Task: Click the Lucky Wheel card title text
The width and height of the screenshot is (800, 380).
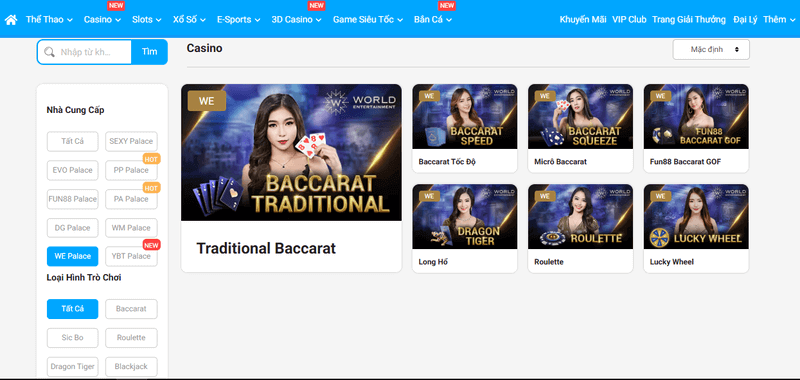Action: pos(671,262)
